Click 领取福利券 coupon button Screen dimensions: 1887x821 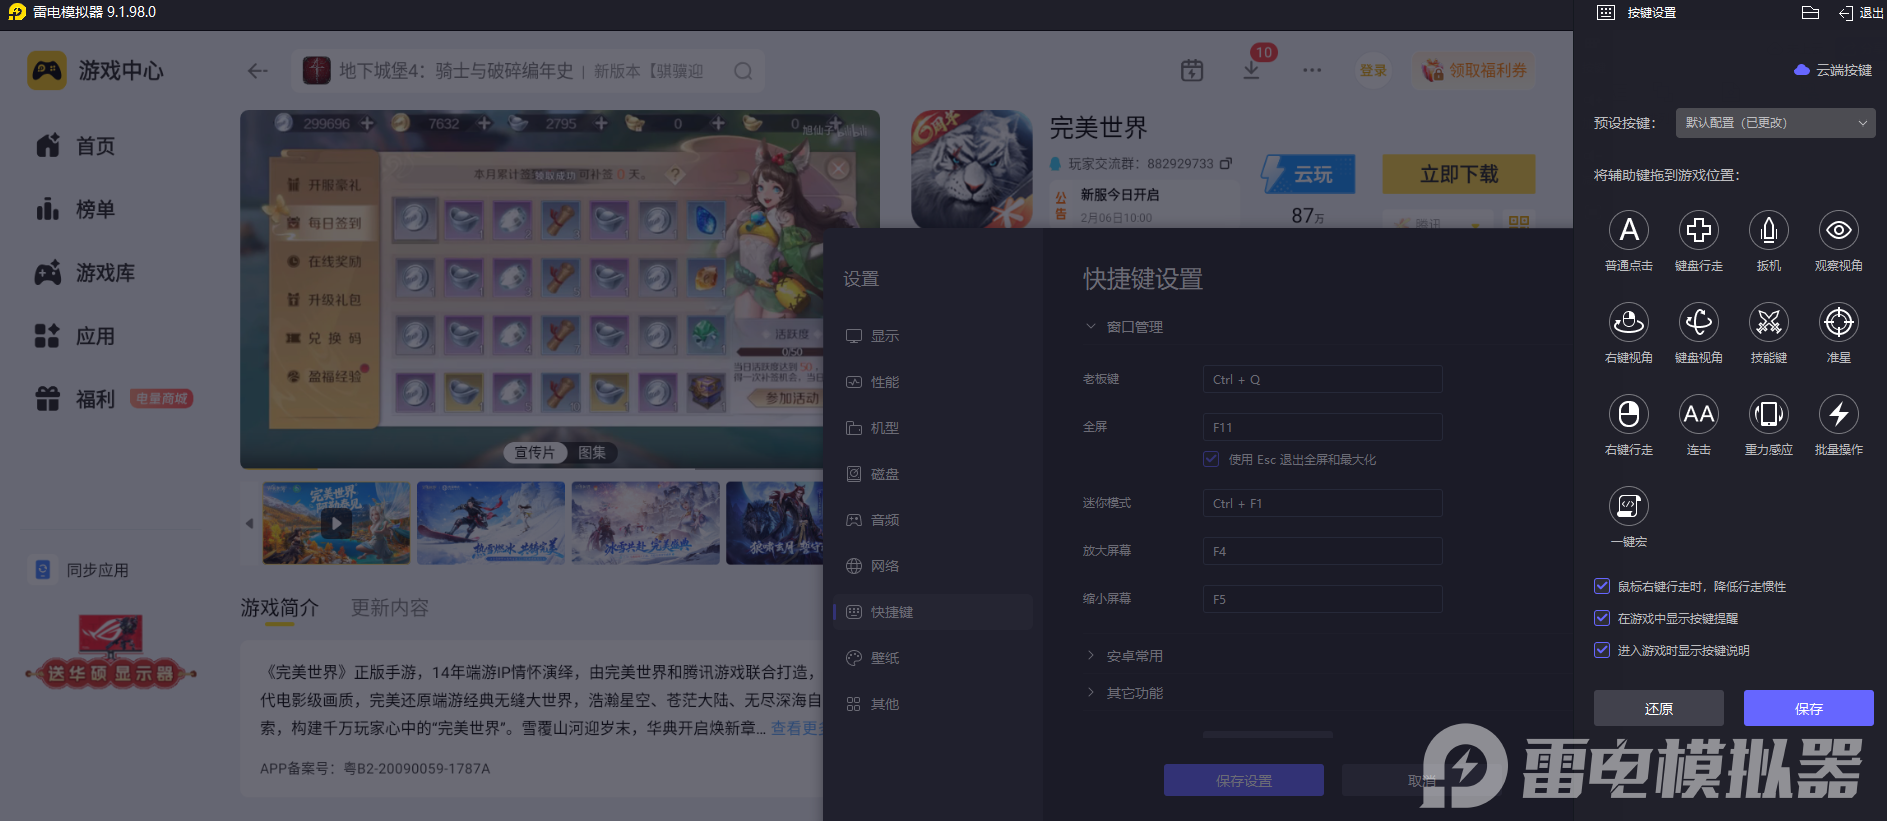1474,70
